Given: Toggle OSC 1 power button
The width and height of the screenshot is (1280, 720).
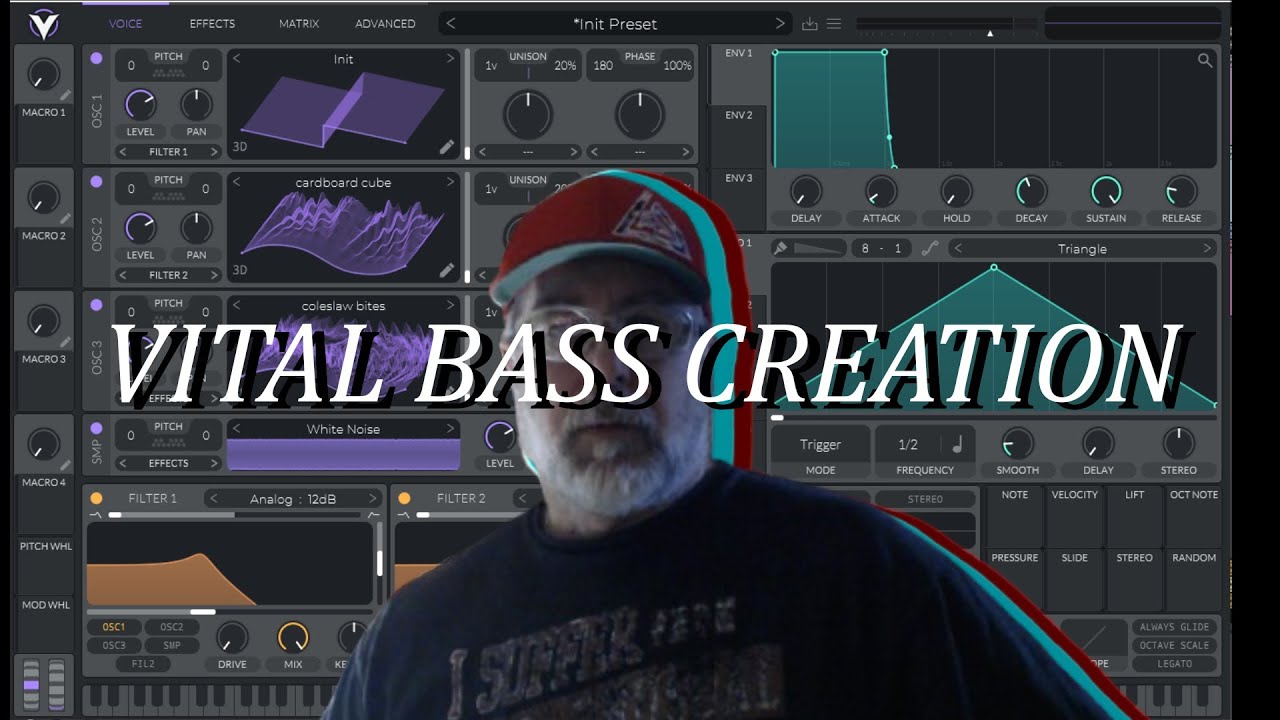Looking at the screenshot, I should coord(97,58).
